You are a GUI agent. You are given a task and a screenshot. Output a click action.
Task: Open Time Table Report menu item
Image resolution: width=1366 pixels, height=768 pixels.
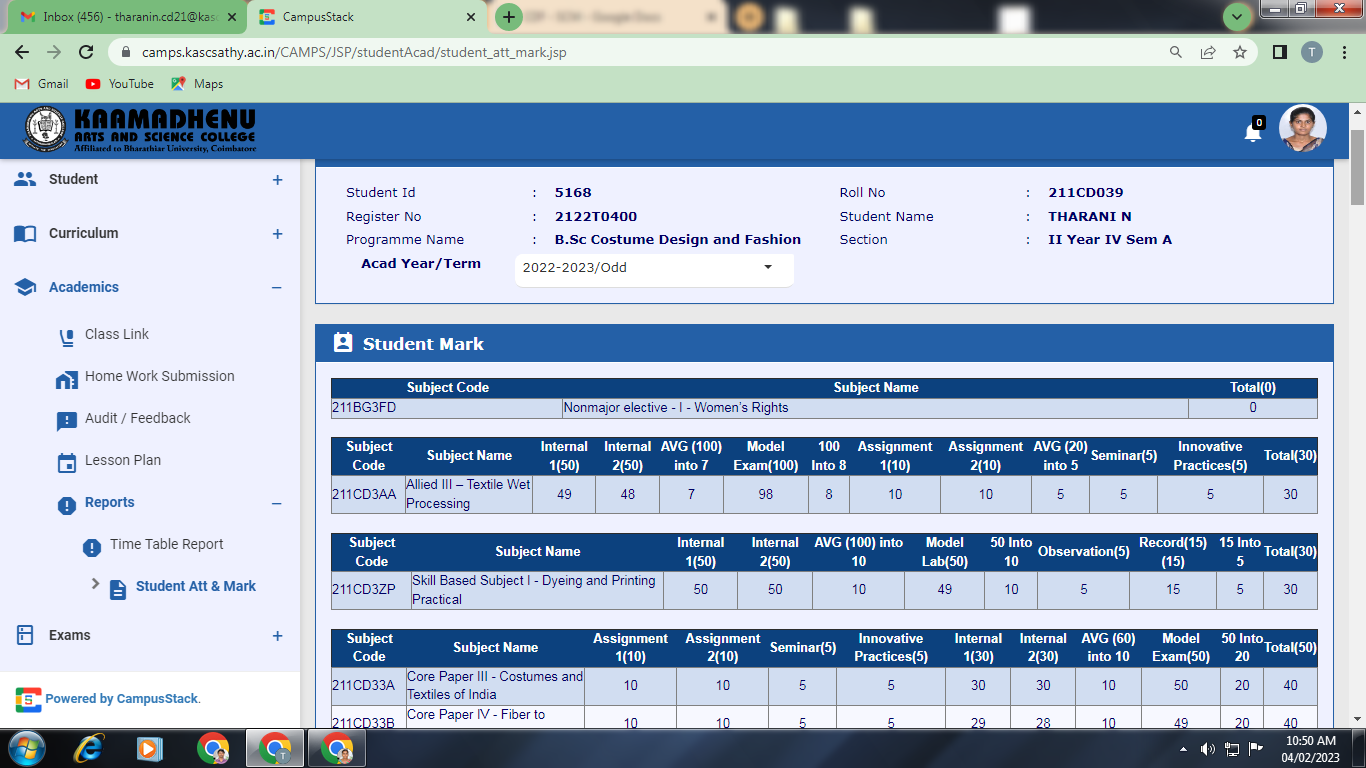pyautogui.click(x=167, y=544)
